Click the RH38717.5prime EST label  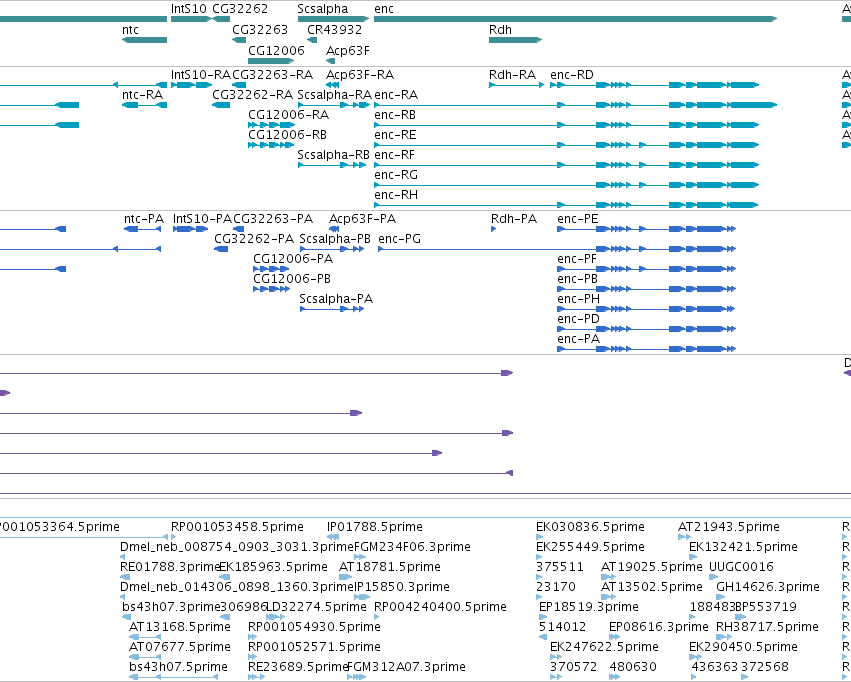click(x=767, y=627)
